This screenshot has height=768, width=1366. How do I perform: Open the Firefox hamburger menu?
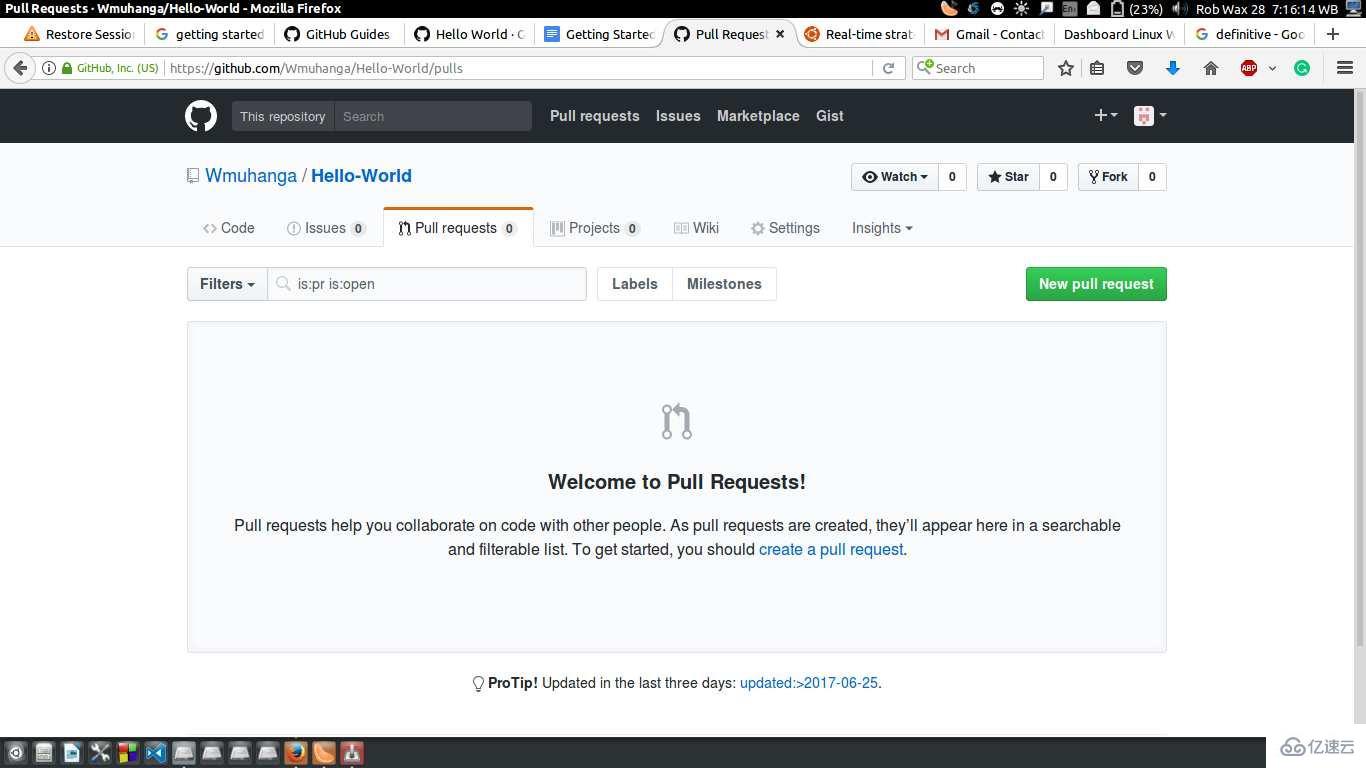point(1345,68)
